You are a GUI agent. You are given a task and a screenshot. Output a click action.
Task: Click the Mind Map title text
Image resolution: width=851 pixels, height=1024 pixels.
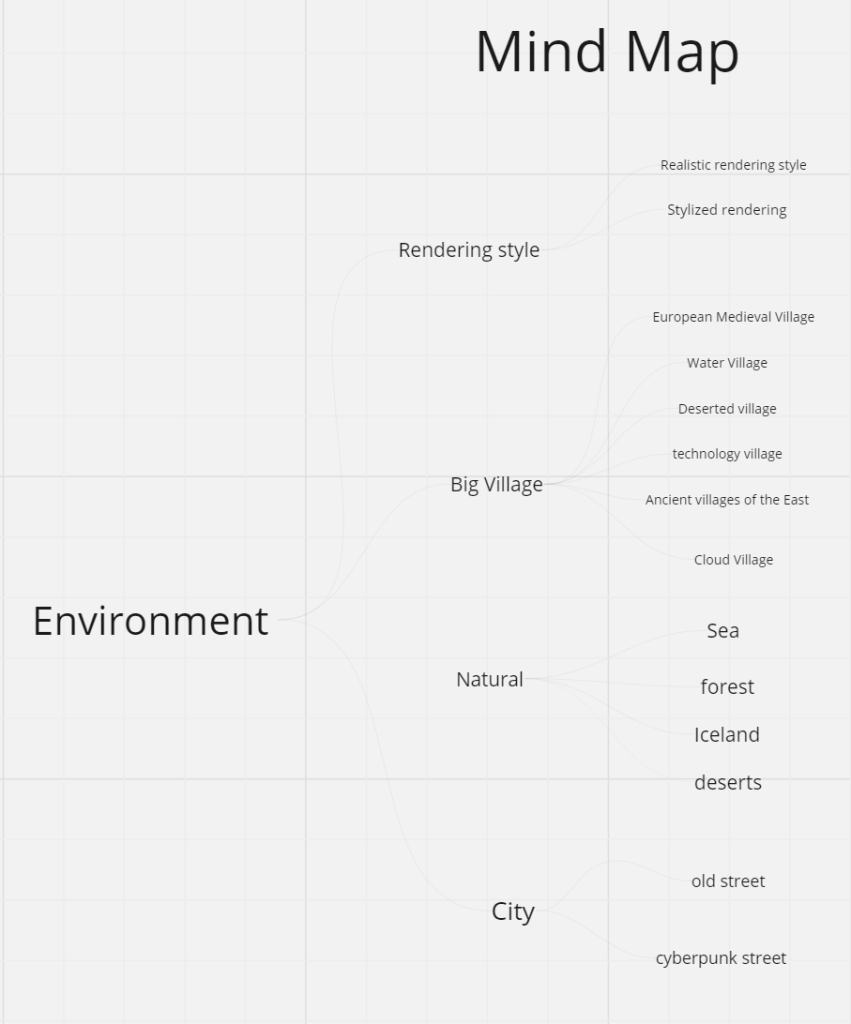click(x=607, y=52)
